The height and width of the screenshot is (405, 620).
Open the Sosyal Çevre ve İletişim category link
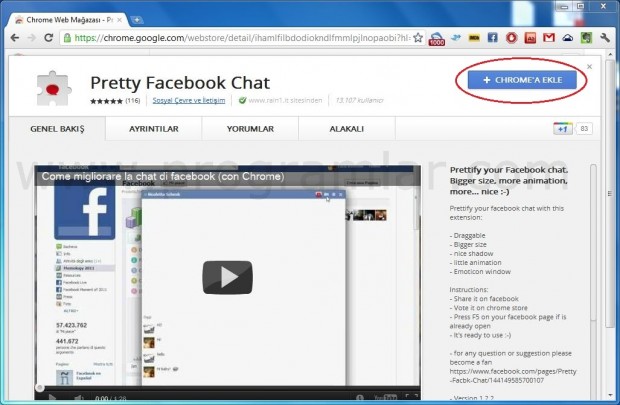189,100
